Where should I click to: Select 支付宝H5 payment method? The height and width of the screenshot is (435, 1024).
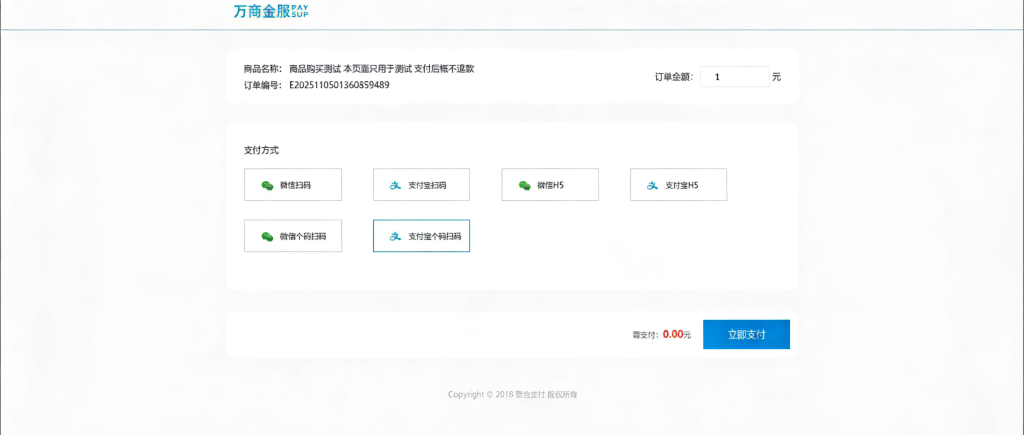(x=679, y=185)
